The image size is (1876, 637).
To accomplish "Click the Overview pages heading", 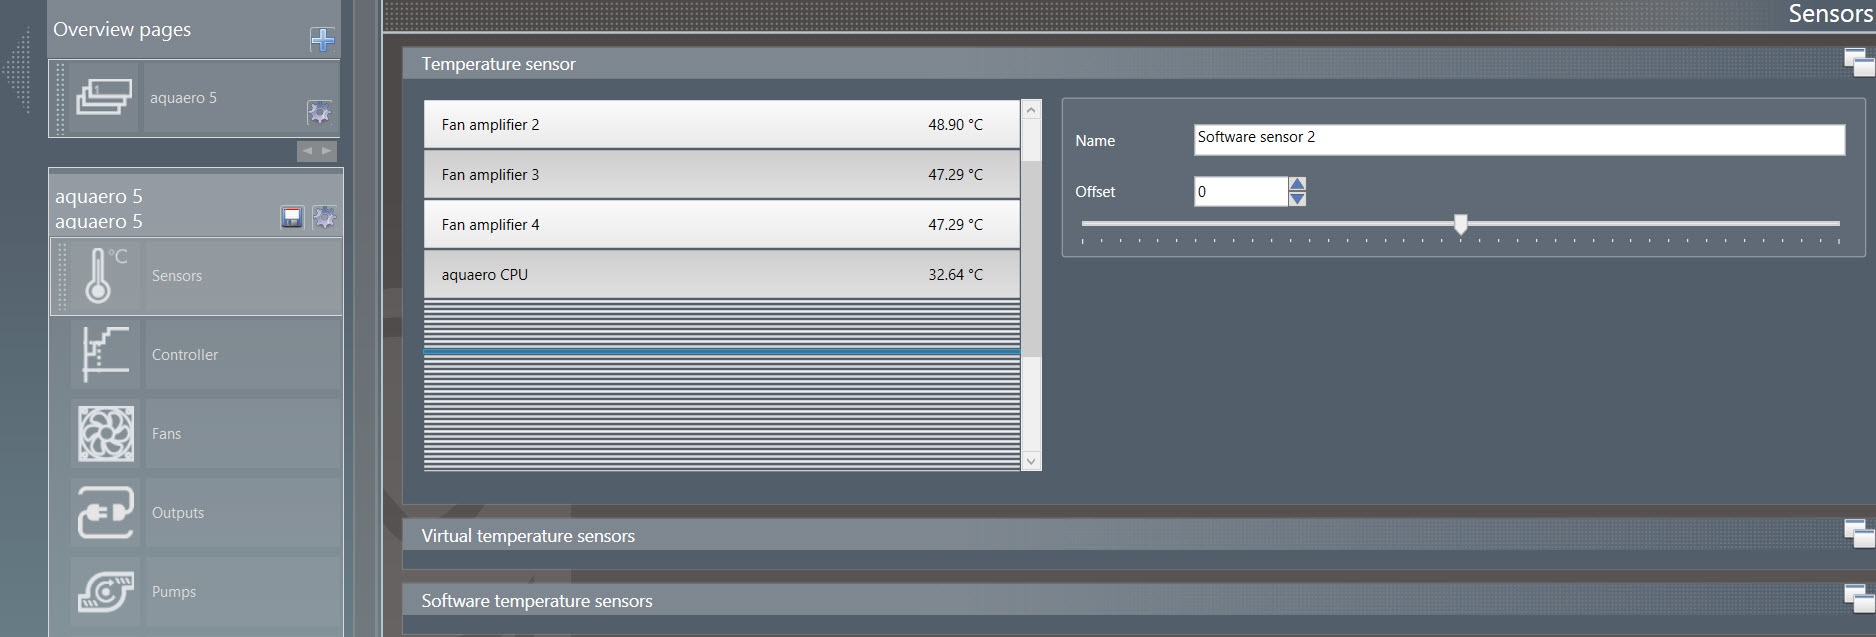I will 122,30.
